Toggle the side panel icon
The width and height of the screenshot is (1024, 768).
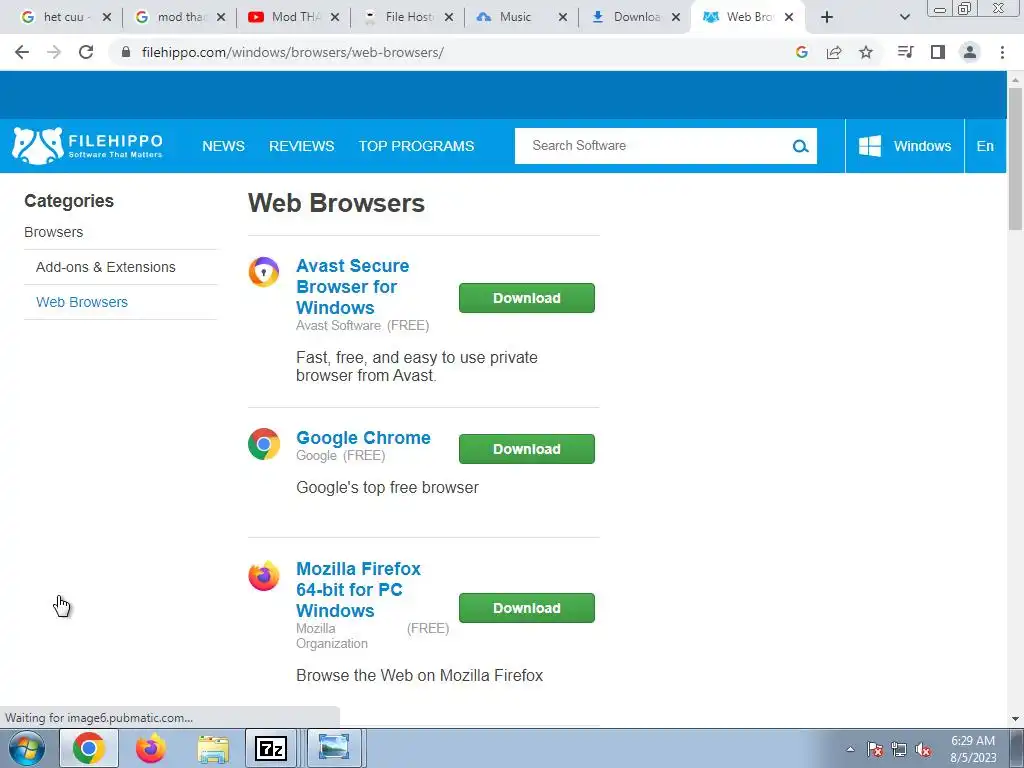coord(938,52)
